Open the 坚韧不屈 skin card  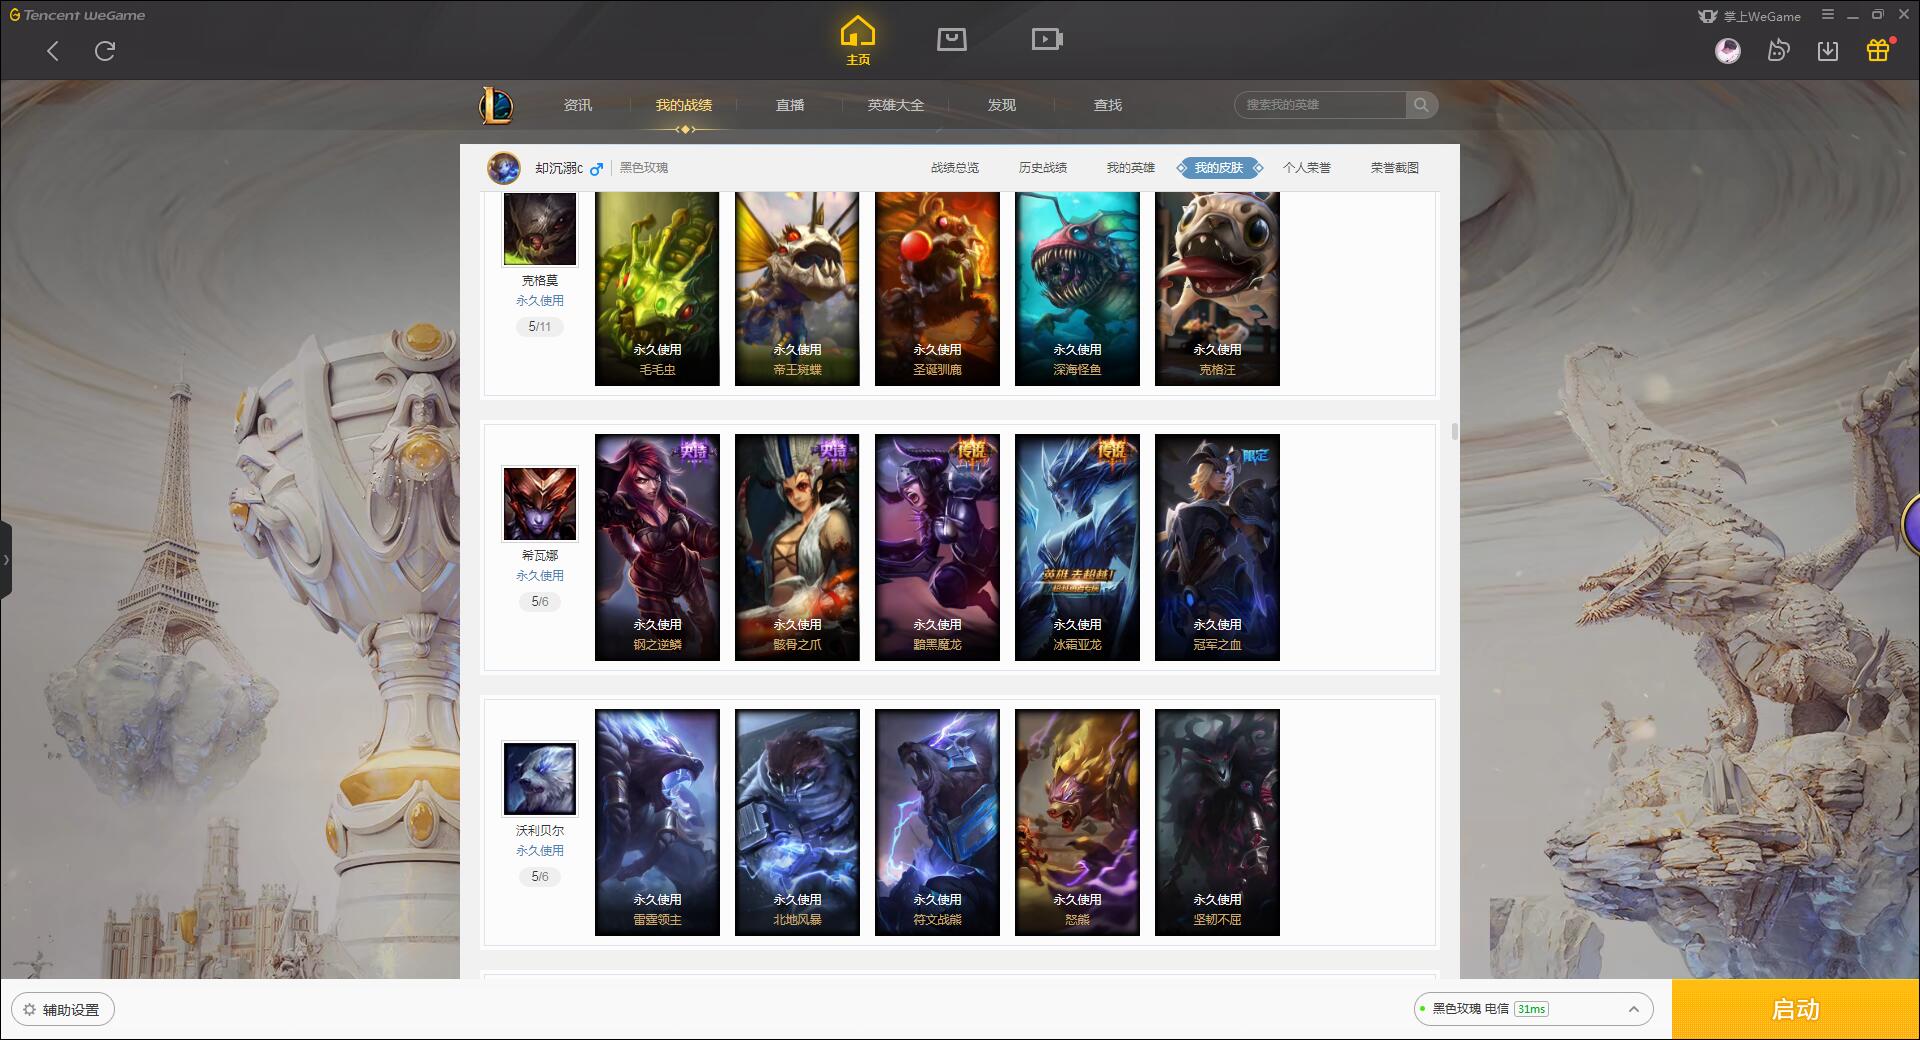tap(1217, 822)
